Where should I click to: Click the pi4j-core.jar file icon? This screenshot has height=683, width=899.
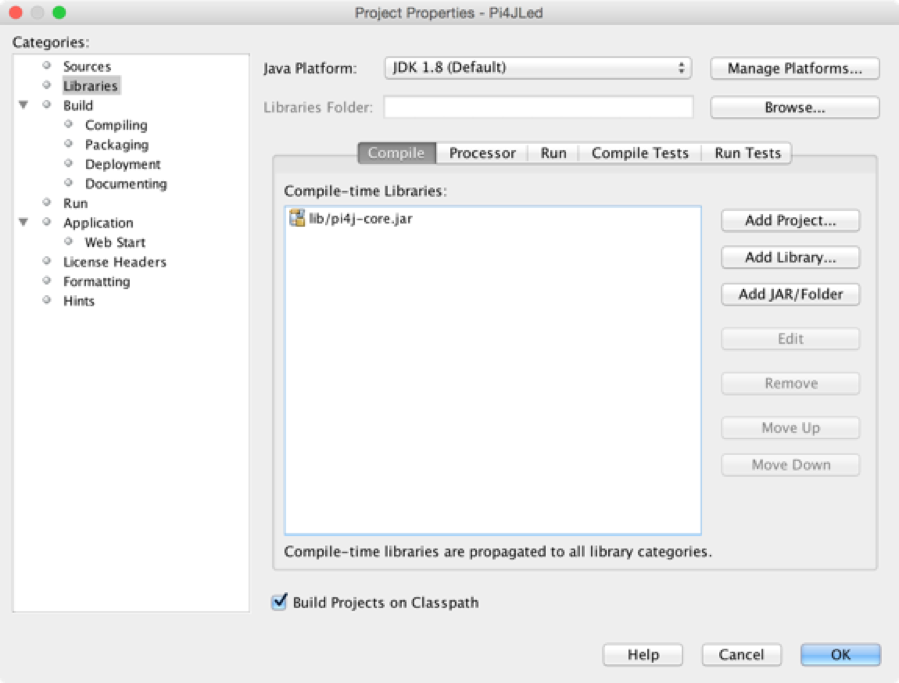[x=297, y=218]
